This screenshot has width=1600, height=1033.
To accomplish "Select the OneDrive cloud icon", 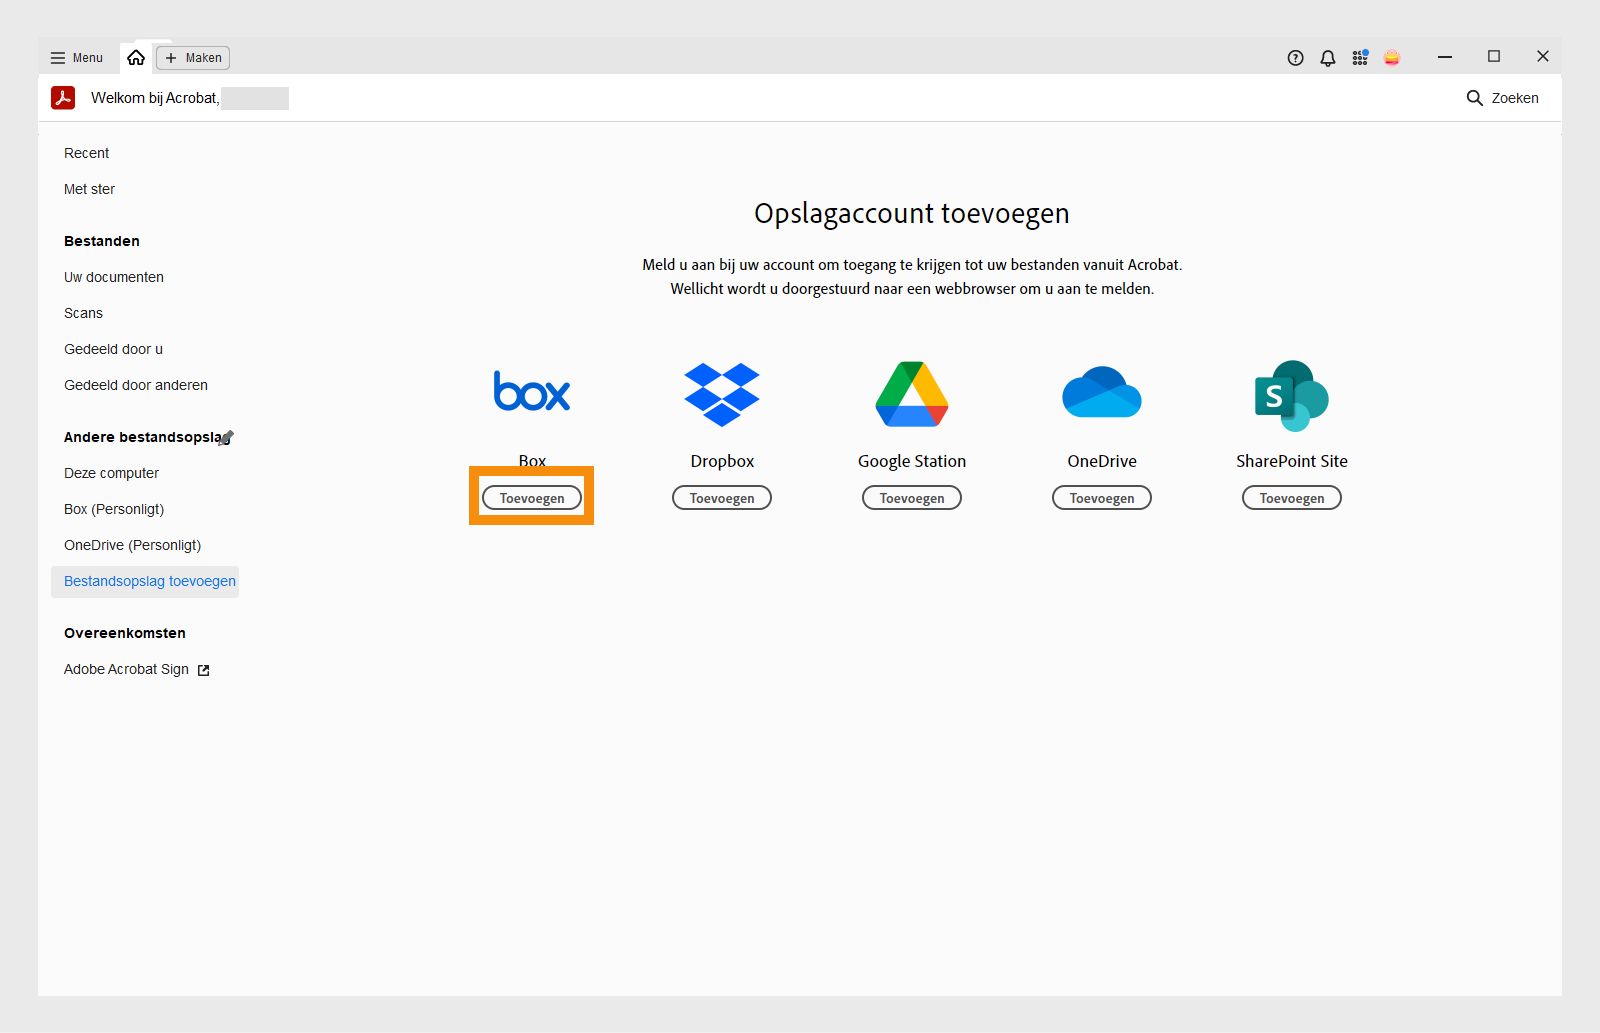I will (x=1101, y=392).
